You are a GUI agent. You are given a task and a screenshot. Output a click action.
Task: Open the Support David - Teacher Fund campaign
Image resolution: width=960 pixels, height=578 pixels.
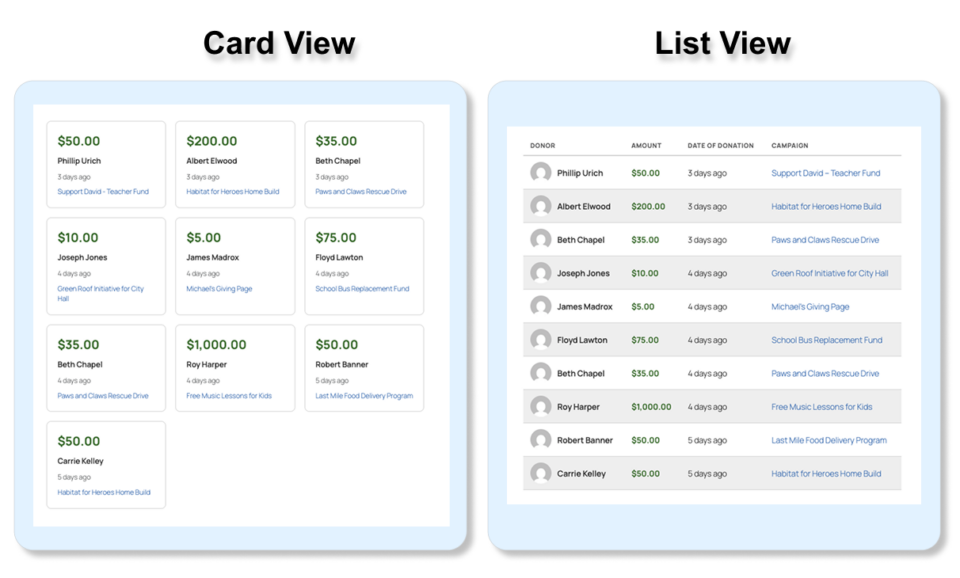click(826, 172)
